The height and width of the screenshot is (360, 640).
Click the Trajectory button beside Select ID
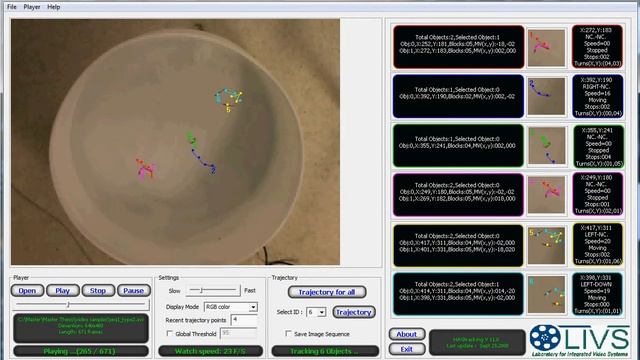354,312
